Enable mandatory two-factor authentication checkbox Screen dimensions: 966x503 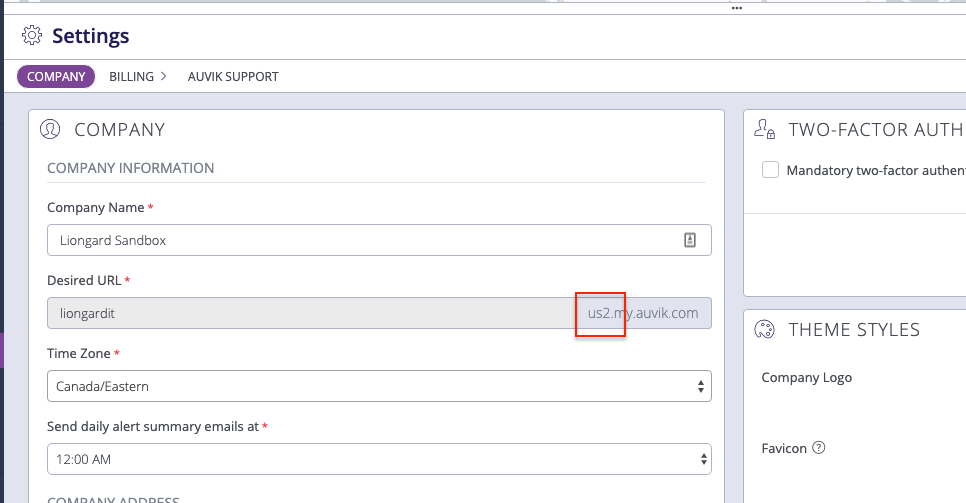coord(770,170)
